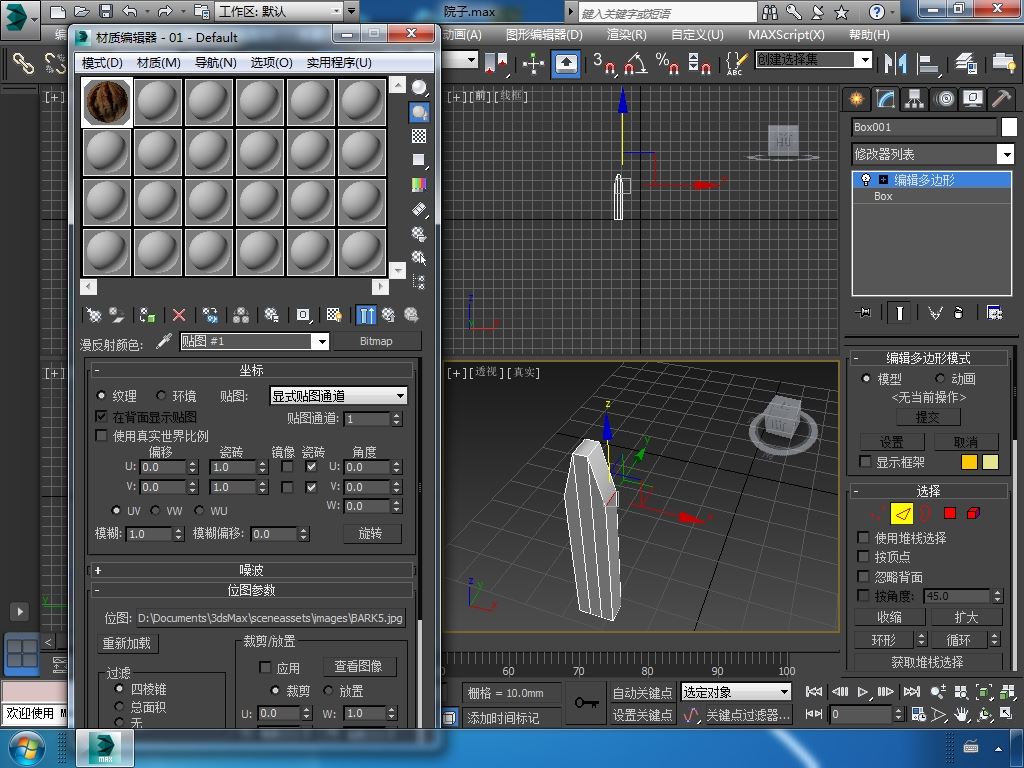Select the 环境 radio button
The width and height of the screenshot is (1024, 768).
coord(161,395)
